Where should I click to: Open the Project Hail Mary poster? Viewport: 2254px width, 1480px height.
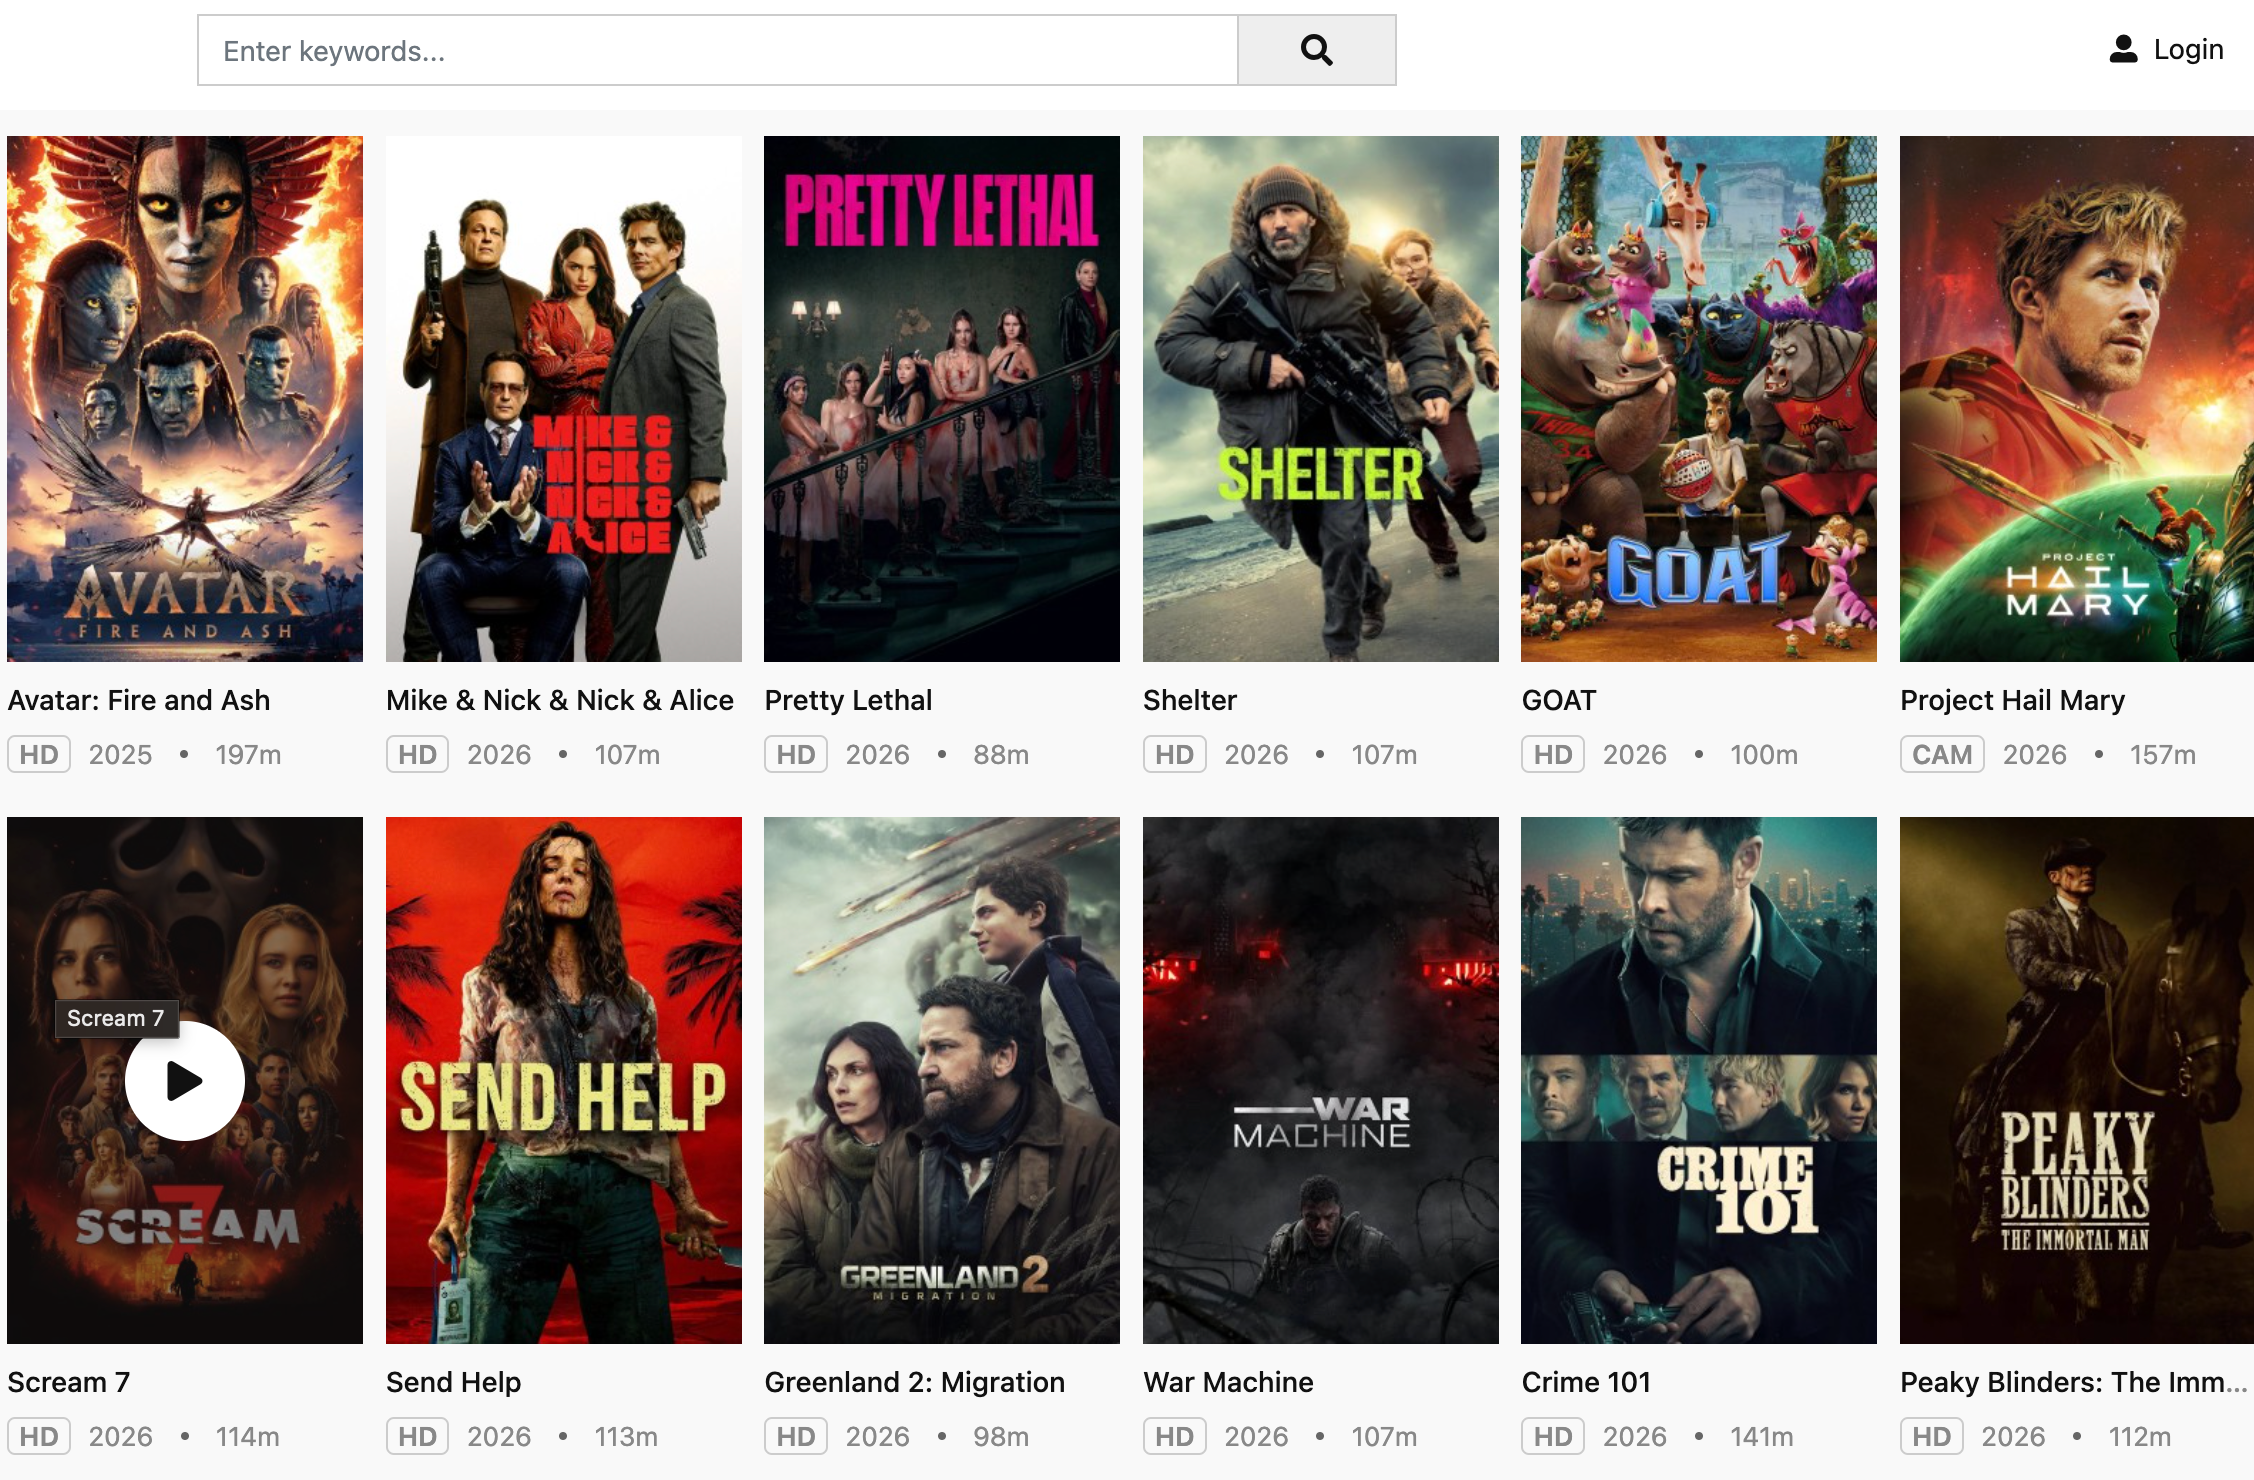pyautogui.click(x=2077, y=399)
